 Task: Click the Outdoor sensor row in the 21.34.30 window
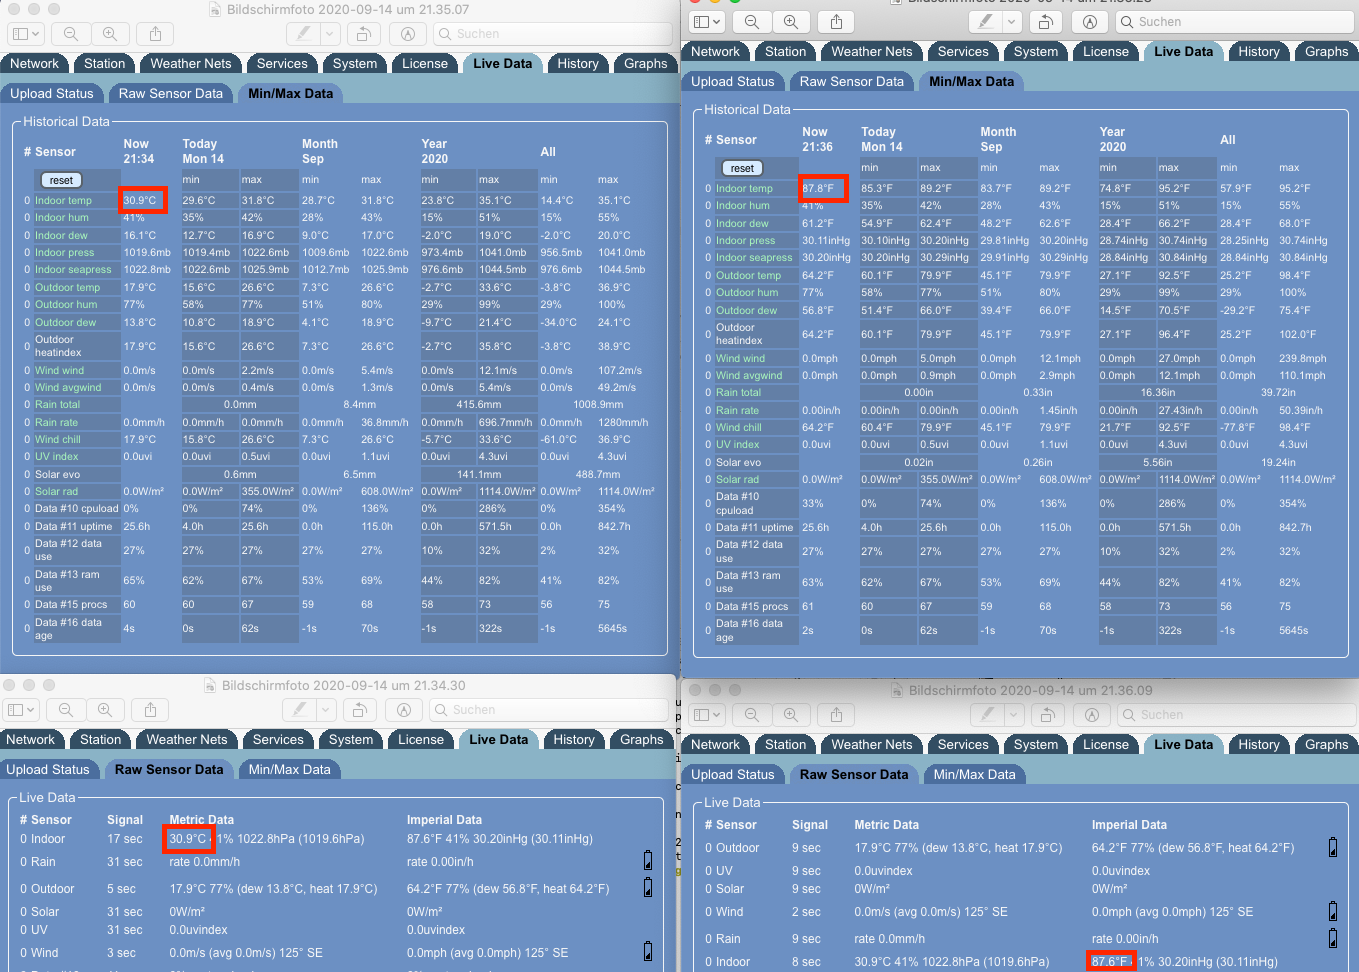click(x=334, y=888)
